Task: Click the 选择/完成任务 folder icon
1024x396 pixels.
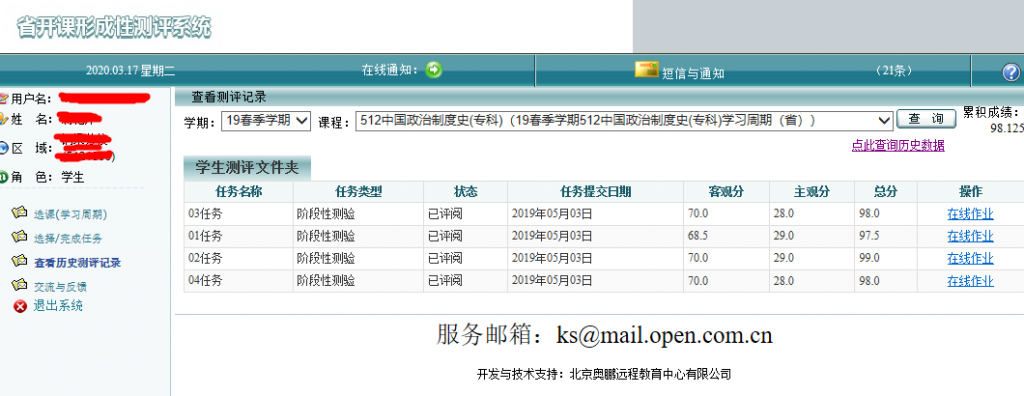Action: tap(20, 238)
